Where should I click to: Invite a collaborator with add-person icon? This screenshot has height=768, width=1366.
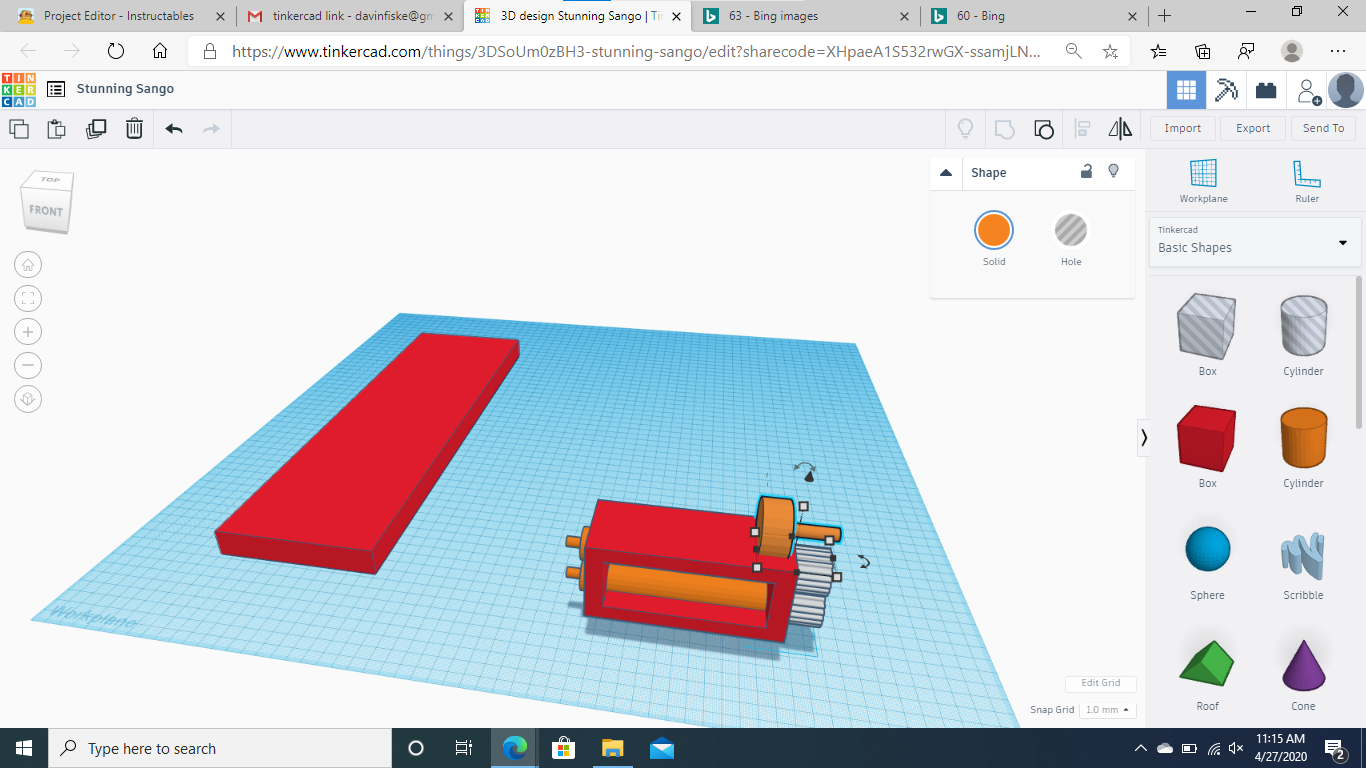click(x=1308, y=91)
